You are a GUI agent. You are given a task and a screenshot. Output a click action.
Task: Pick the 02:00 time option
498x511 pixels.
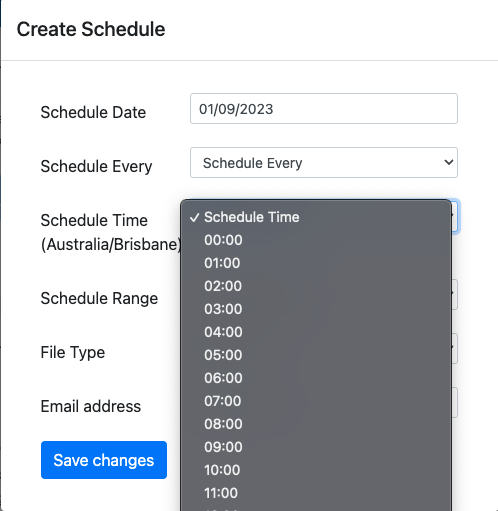pos(316,286)
